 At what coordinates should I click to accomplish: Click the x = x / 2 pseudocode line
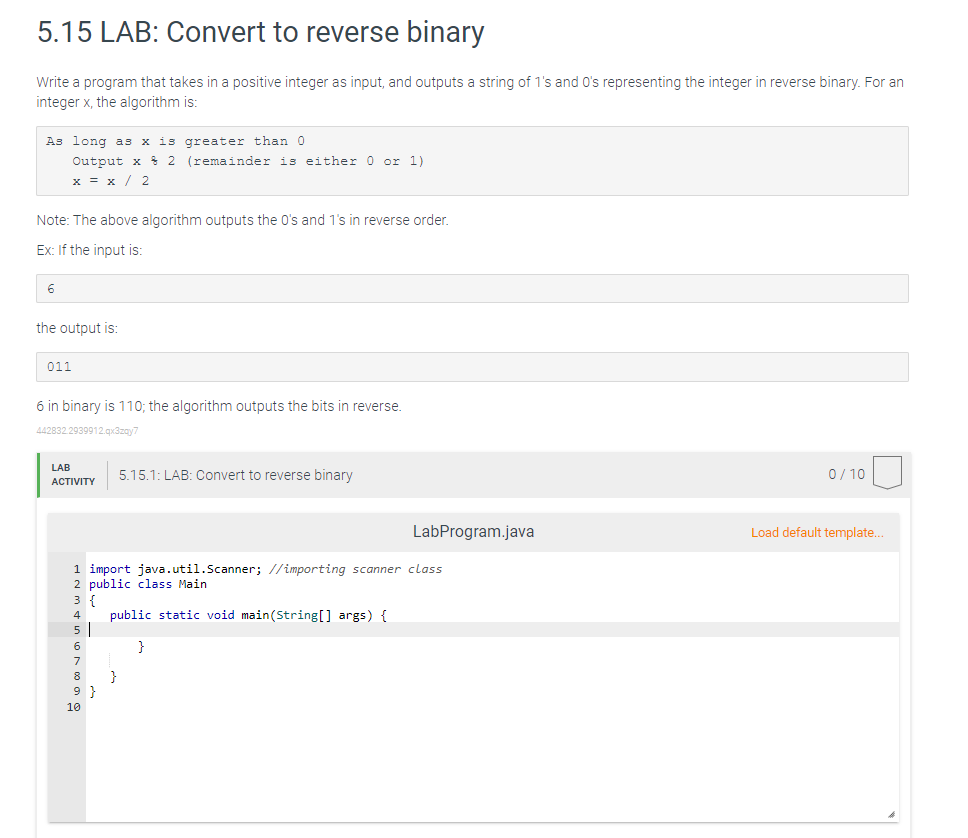(x=110, y=180)
